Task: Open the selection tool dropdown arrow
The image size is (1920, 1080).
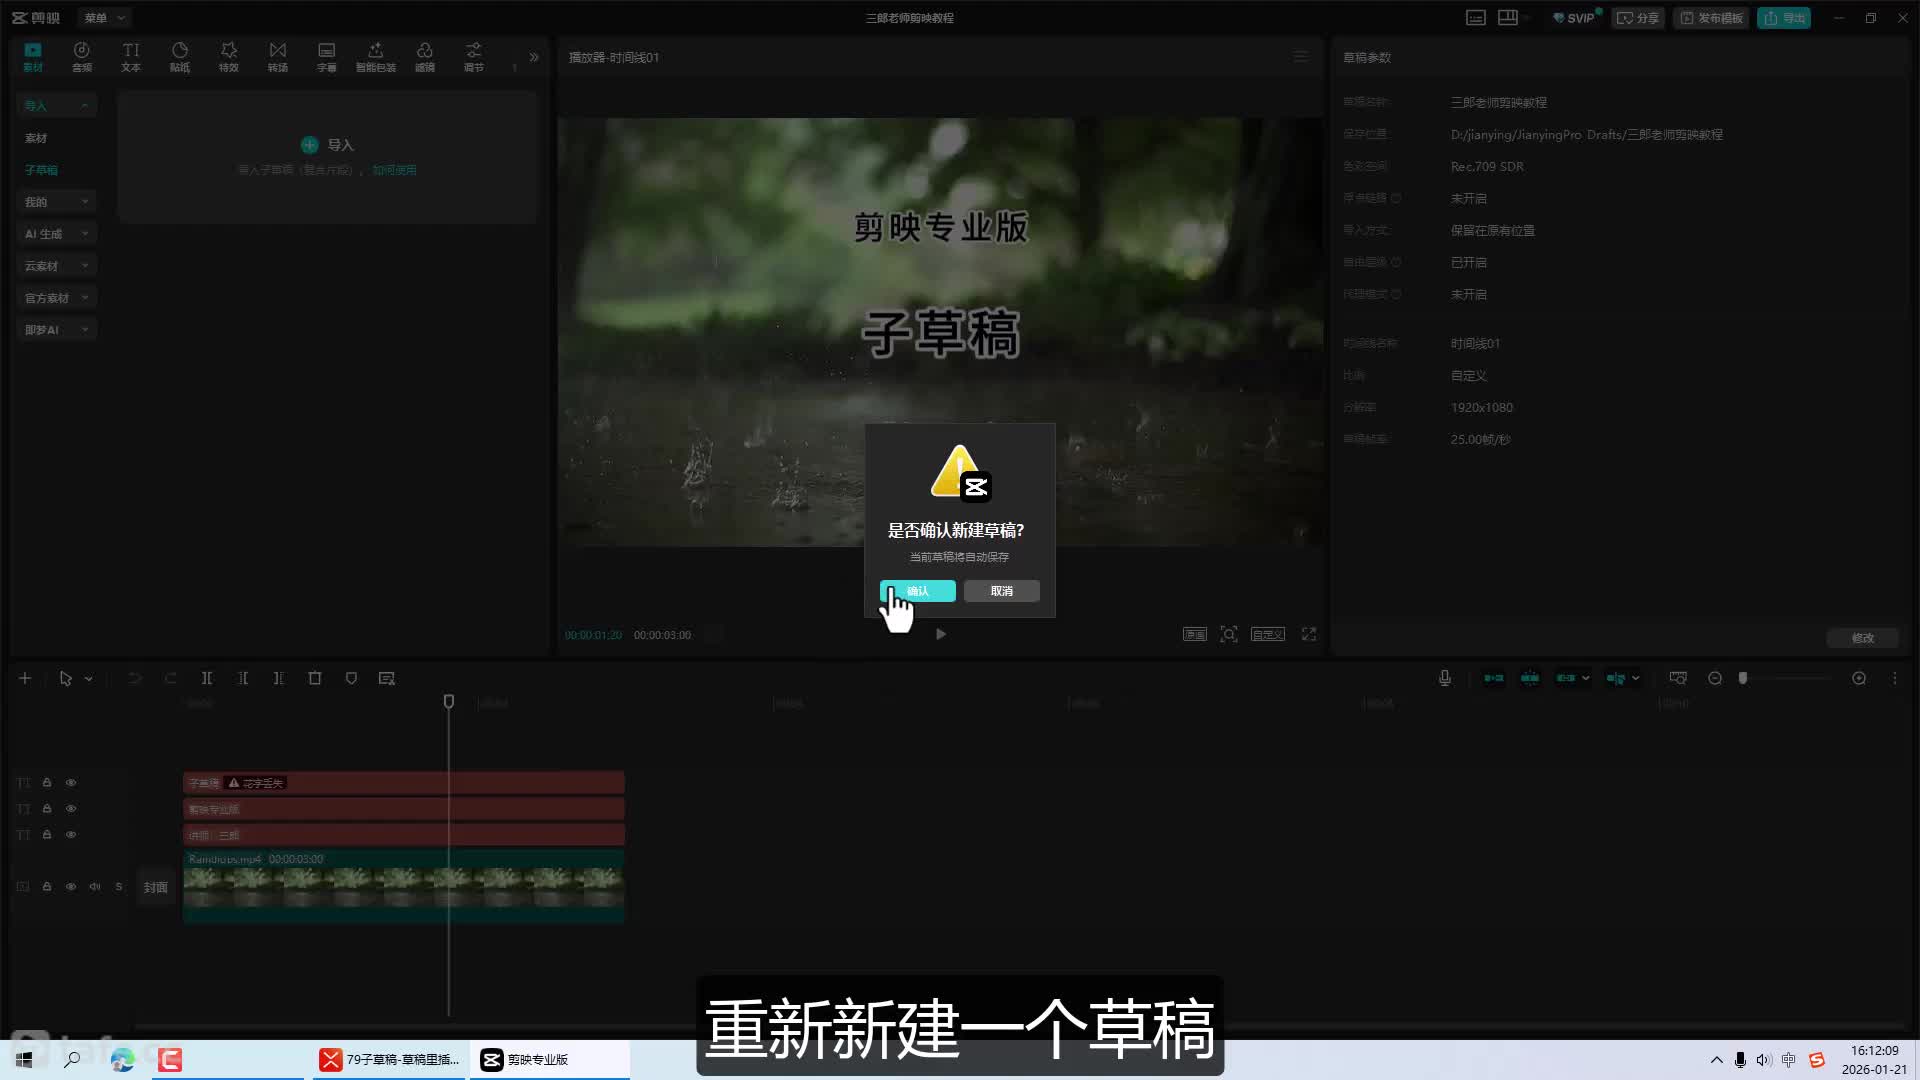Action: [x=89, y=679]
